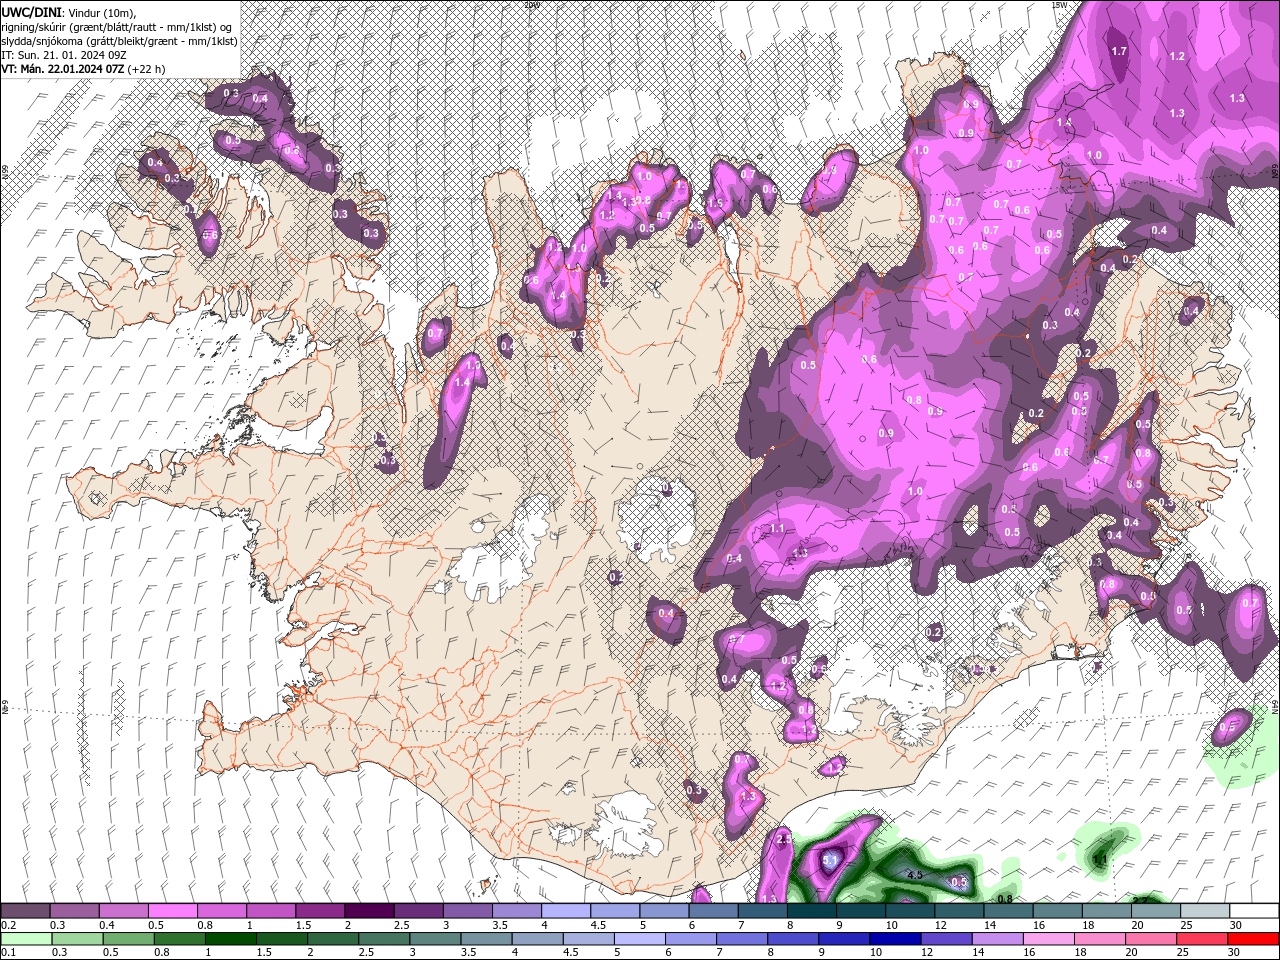Image resolution: width=1280 pixels, height=960 pixels.
Task: Pick the 1.5 purple swatch in upper legend
Action: coord(318,910)
